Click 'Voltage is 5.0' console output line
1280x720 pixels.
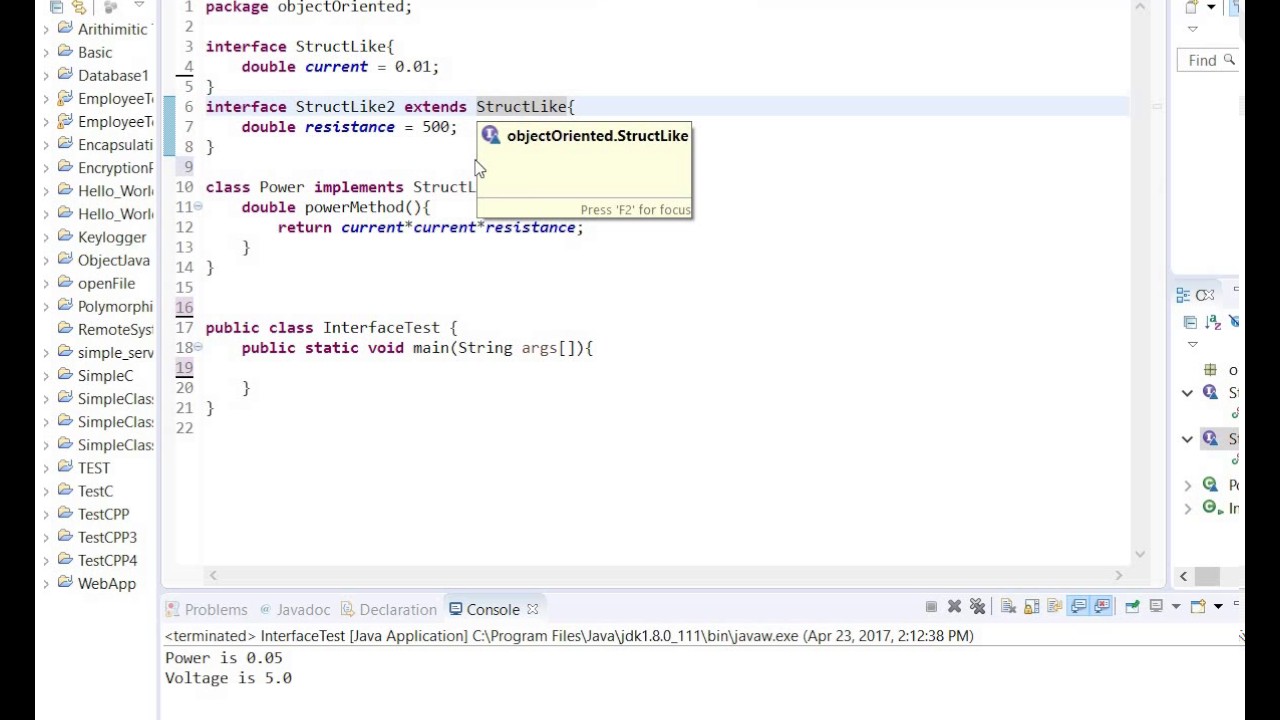pos(228,678)
